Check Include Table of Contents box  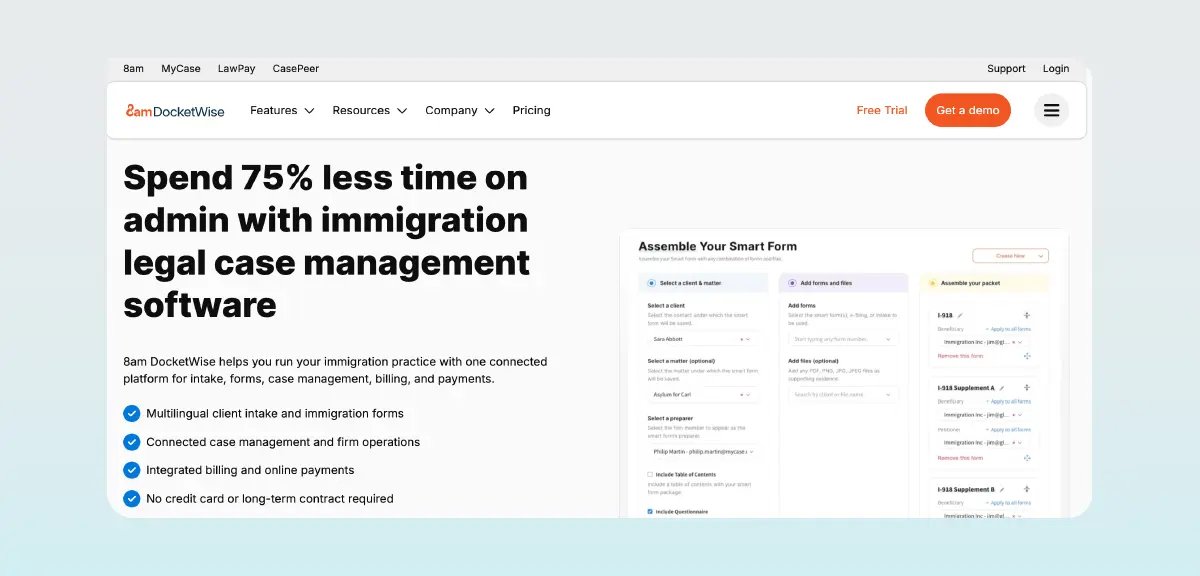[650, 475]
